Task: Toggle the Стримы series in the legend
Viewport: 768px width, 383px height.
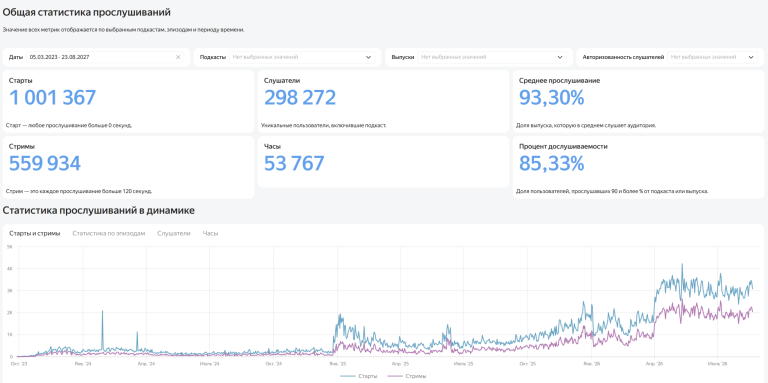Action: click(407, 376)
